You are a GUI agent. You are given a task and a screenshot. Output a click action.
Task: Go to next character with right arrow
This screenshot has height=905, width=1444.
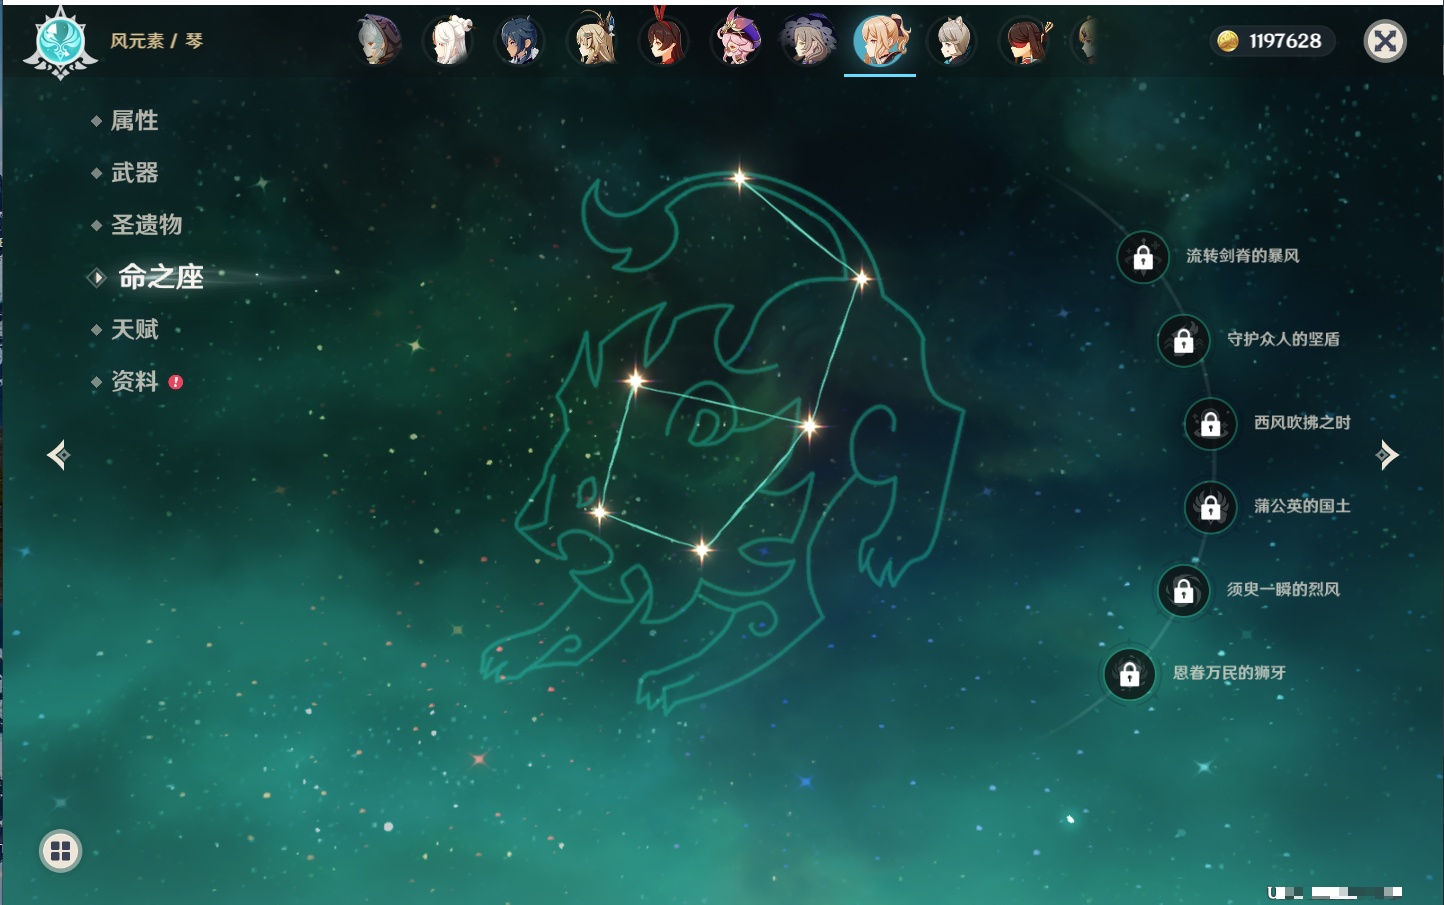click(1387, 455)
